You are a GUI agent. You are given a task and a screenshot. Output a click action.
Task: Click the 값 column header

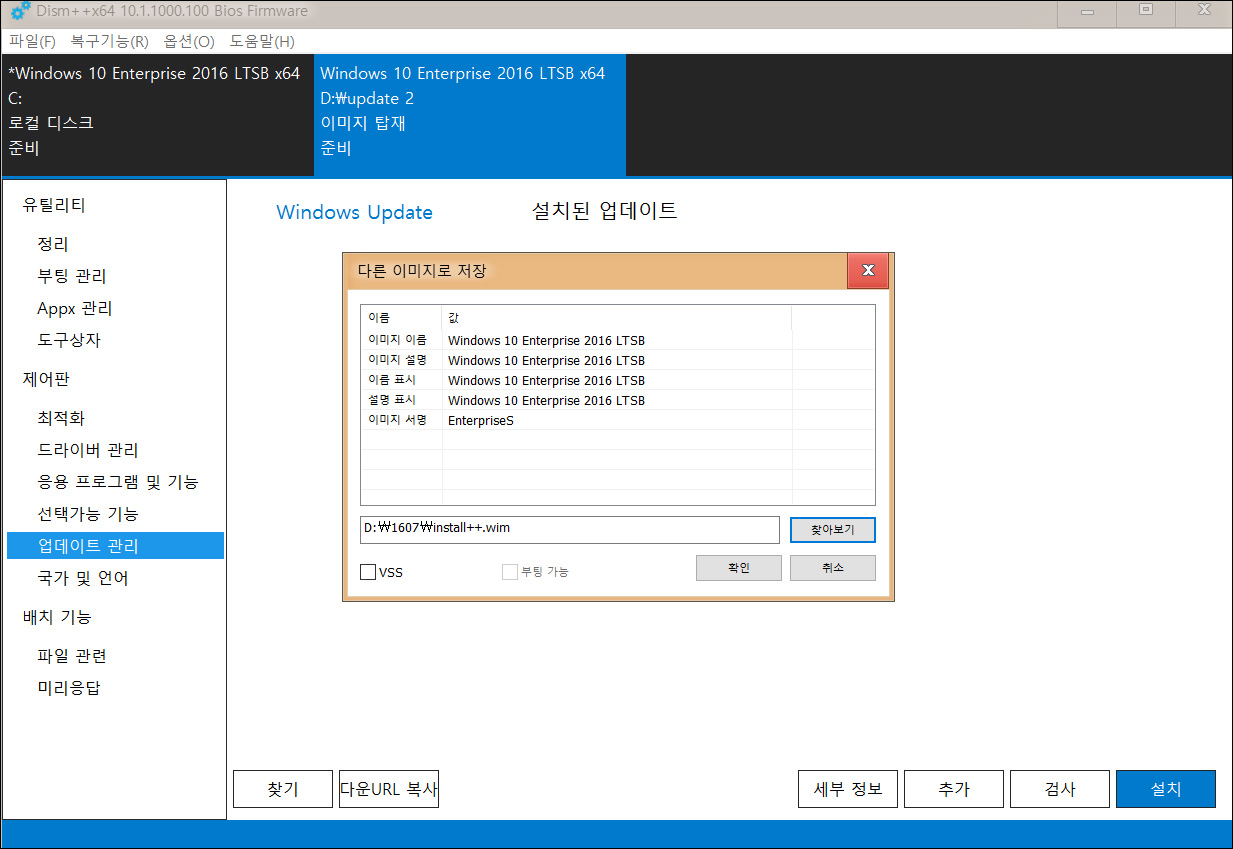coord(617,317)
